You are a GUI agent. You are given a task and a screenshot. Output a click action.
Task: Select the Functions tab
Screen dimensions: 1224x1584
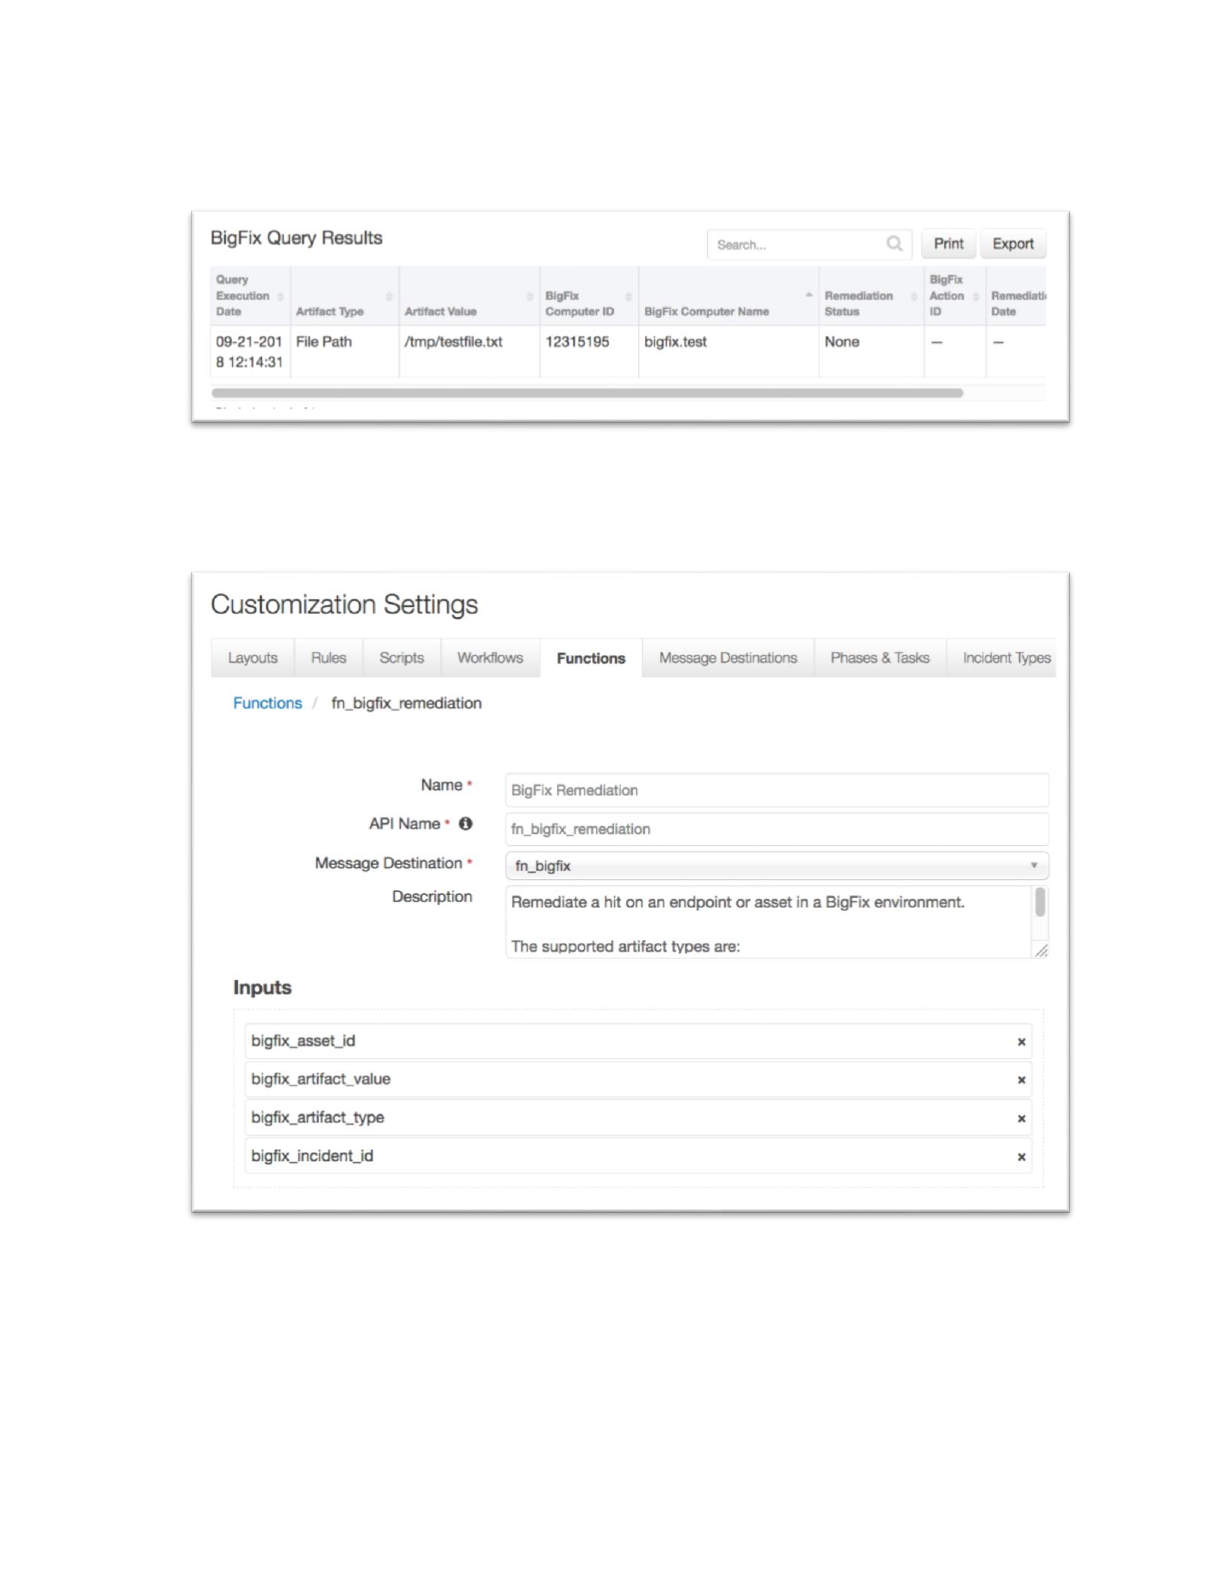tap(591, 658)
